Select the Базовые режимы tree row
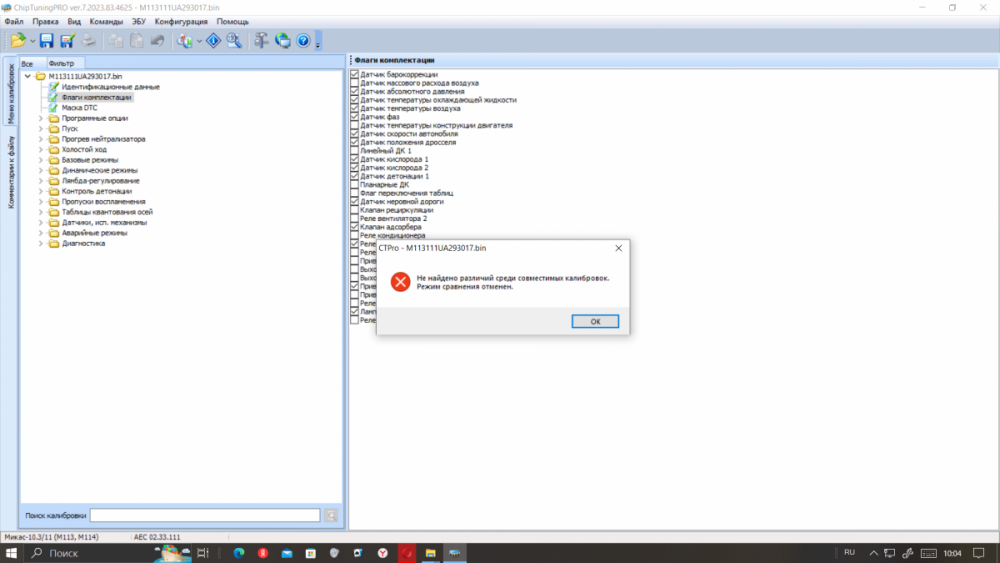 point(90,160)
